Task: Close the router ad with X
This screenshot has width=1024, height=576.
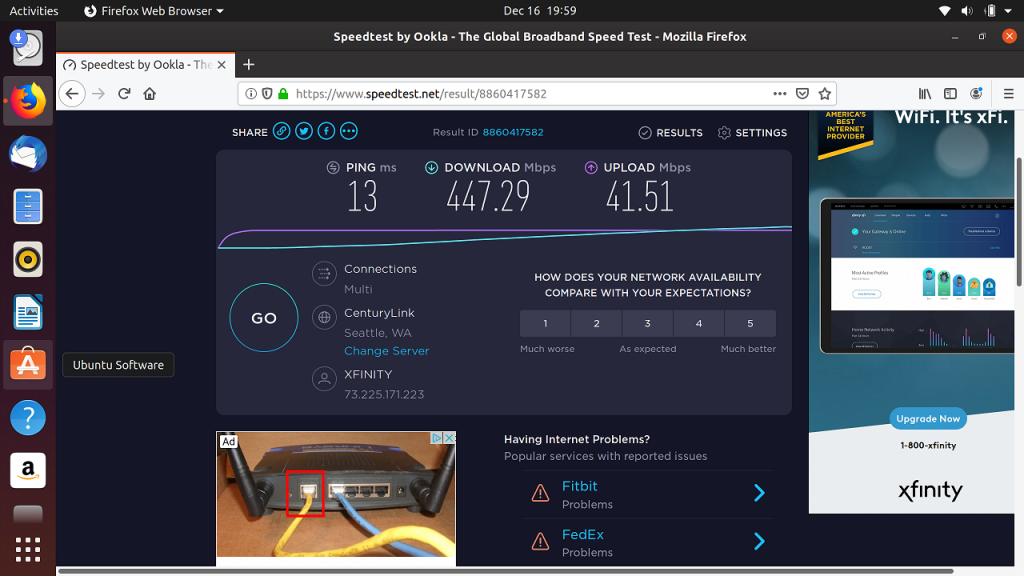Action: click(449, 438)
